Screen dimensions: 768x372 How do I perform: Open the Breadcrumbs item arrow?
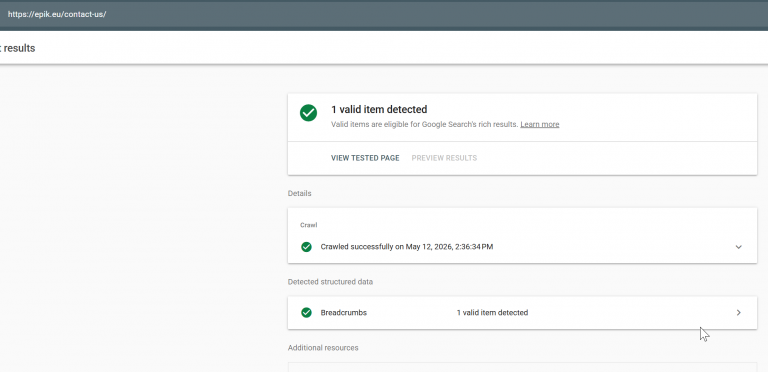pyautogui.click(x=739, y=312)
